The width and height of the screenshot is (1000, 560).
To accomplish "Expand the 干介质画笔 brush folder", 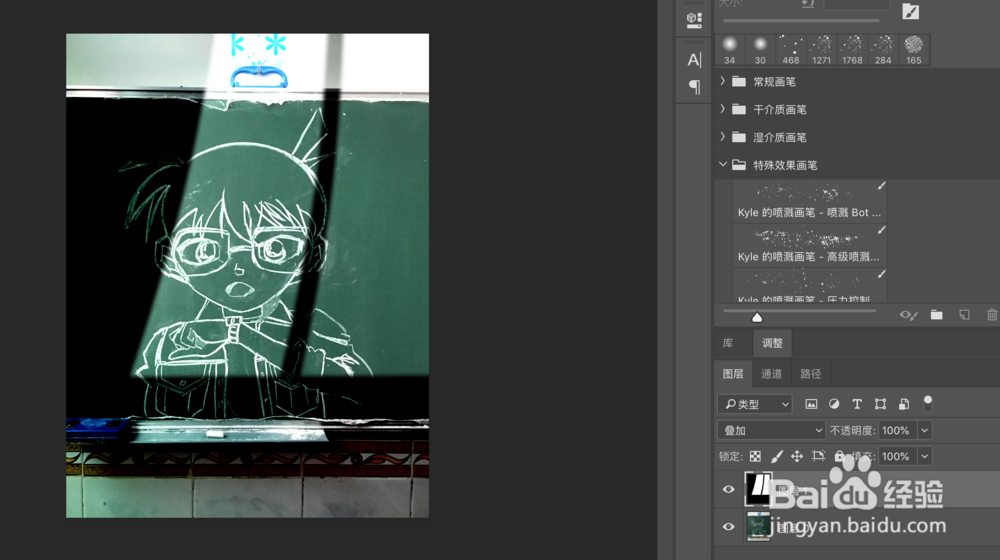I will pos(723,109).
